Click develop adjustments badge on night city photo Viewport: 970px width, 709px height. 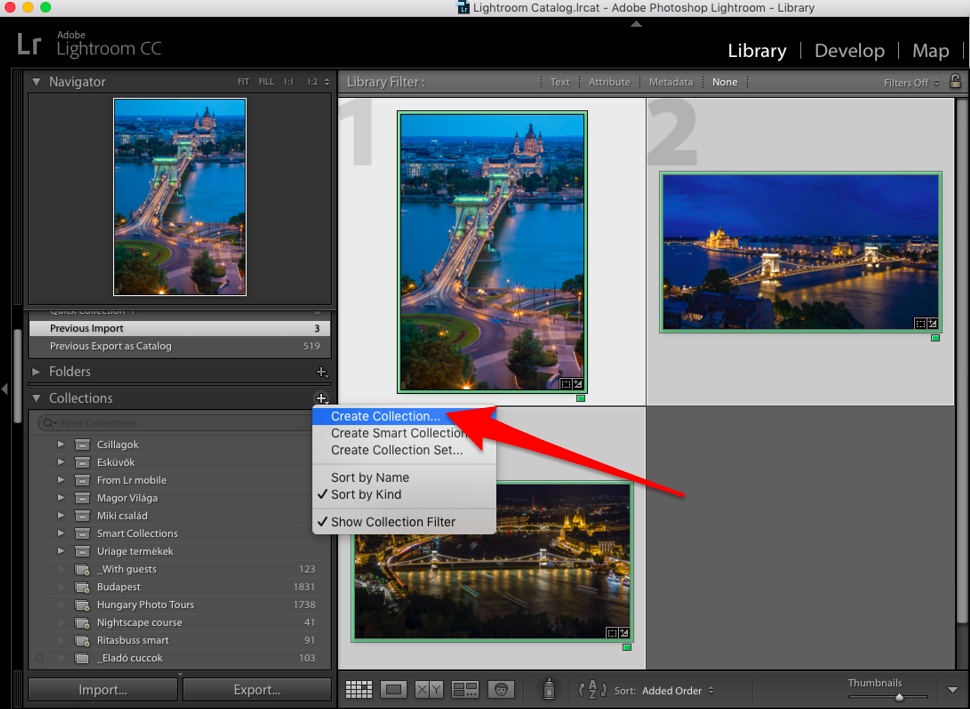point(624,633)
